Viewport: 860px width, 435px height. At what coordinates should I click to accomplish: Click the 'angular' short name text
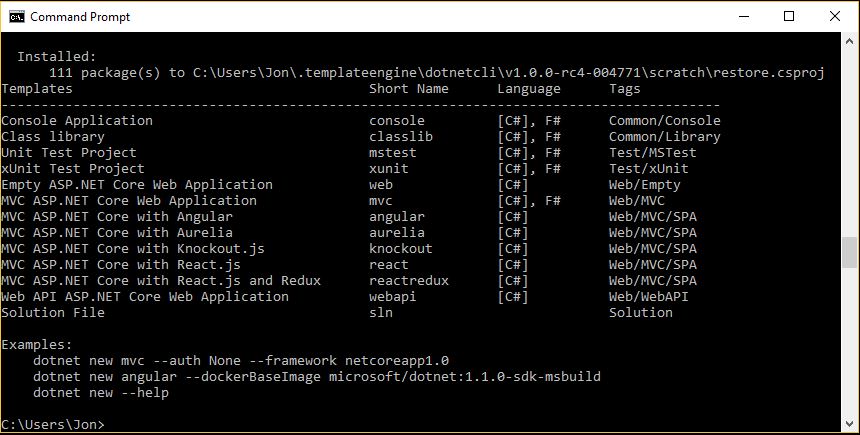pos(397,217)
